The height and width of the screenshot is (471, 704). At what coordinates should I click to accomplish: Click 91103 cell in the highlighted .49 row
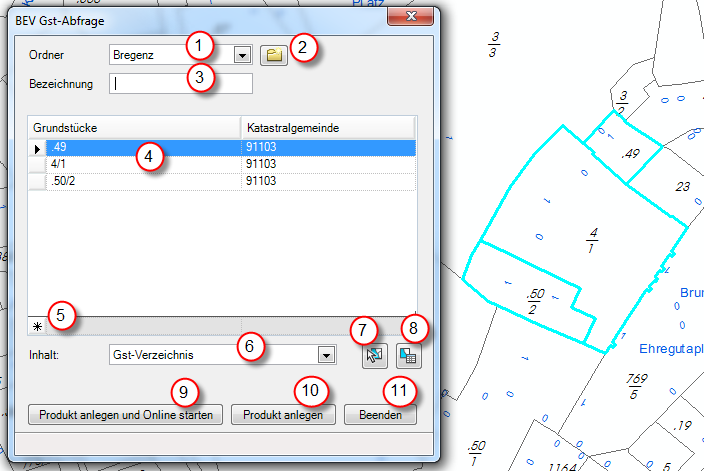(x=327, y=148)
